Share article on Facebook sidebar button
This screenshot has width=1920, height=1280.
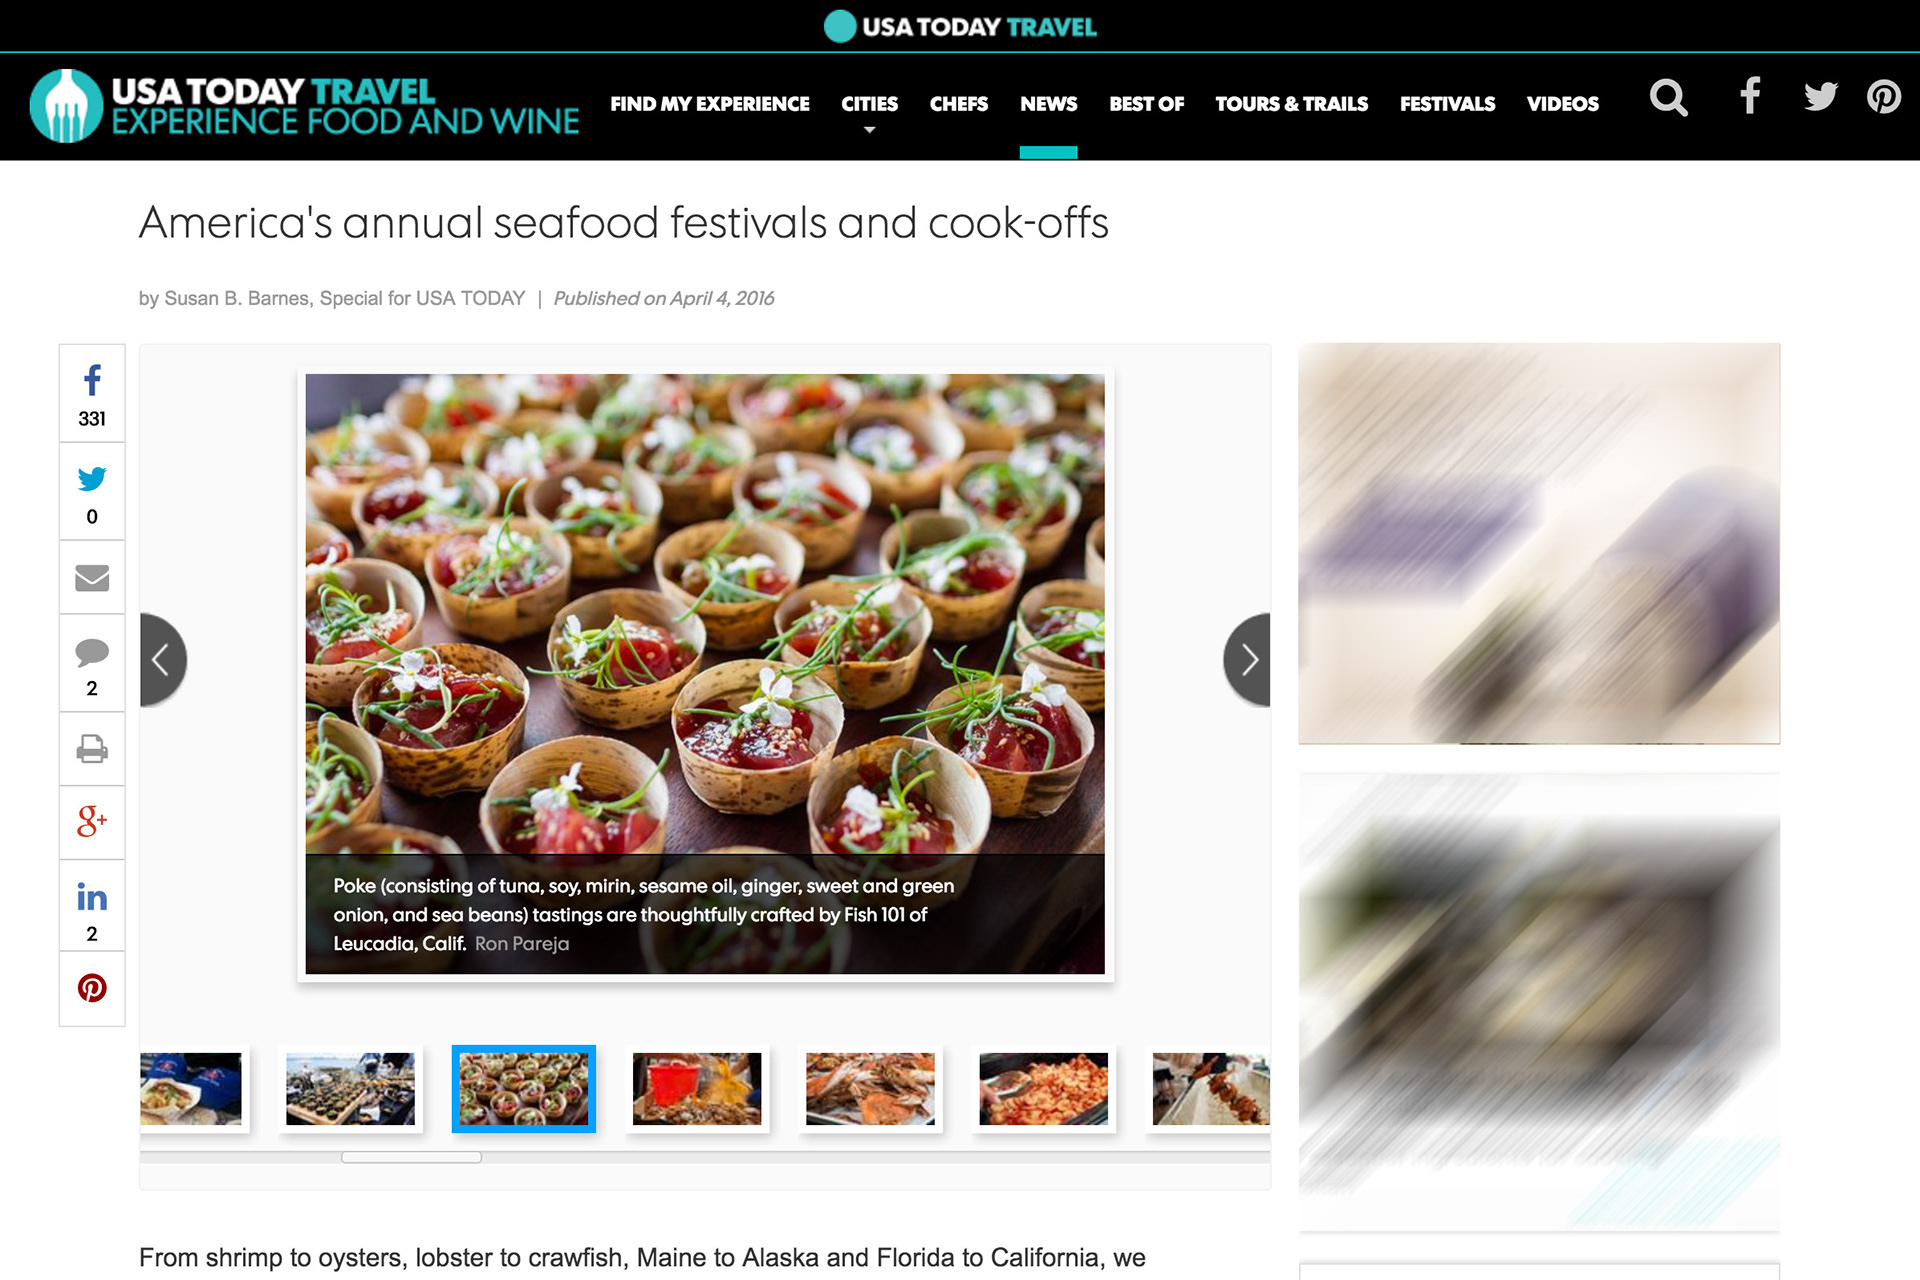click(x=92, y=393)
